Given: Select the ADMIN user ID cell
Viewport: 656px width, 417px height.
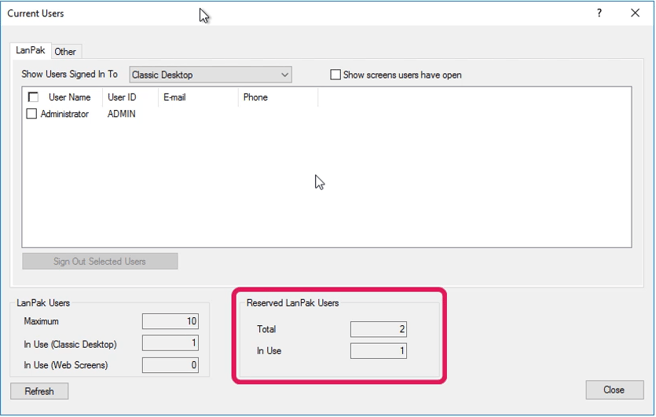Looking at the screenshot, I should click(121, 114).
